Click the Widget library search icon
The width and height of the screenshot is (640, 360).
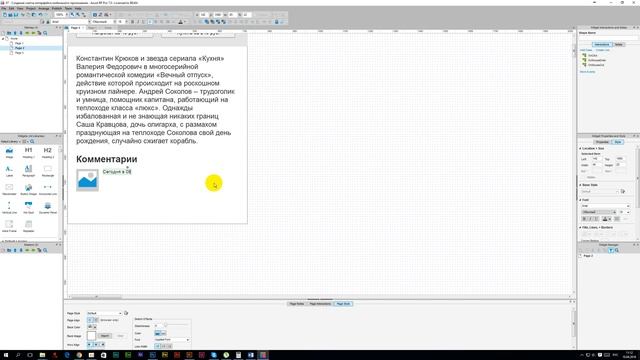(32, 142)
